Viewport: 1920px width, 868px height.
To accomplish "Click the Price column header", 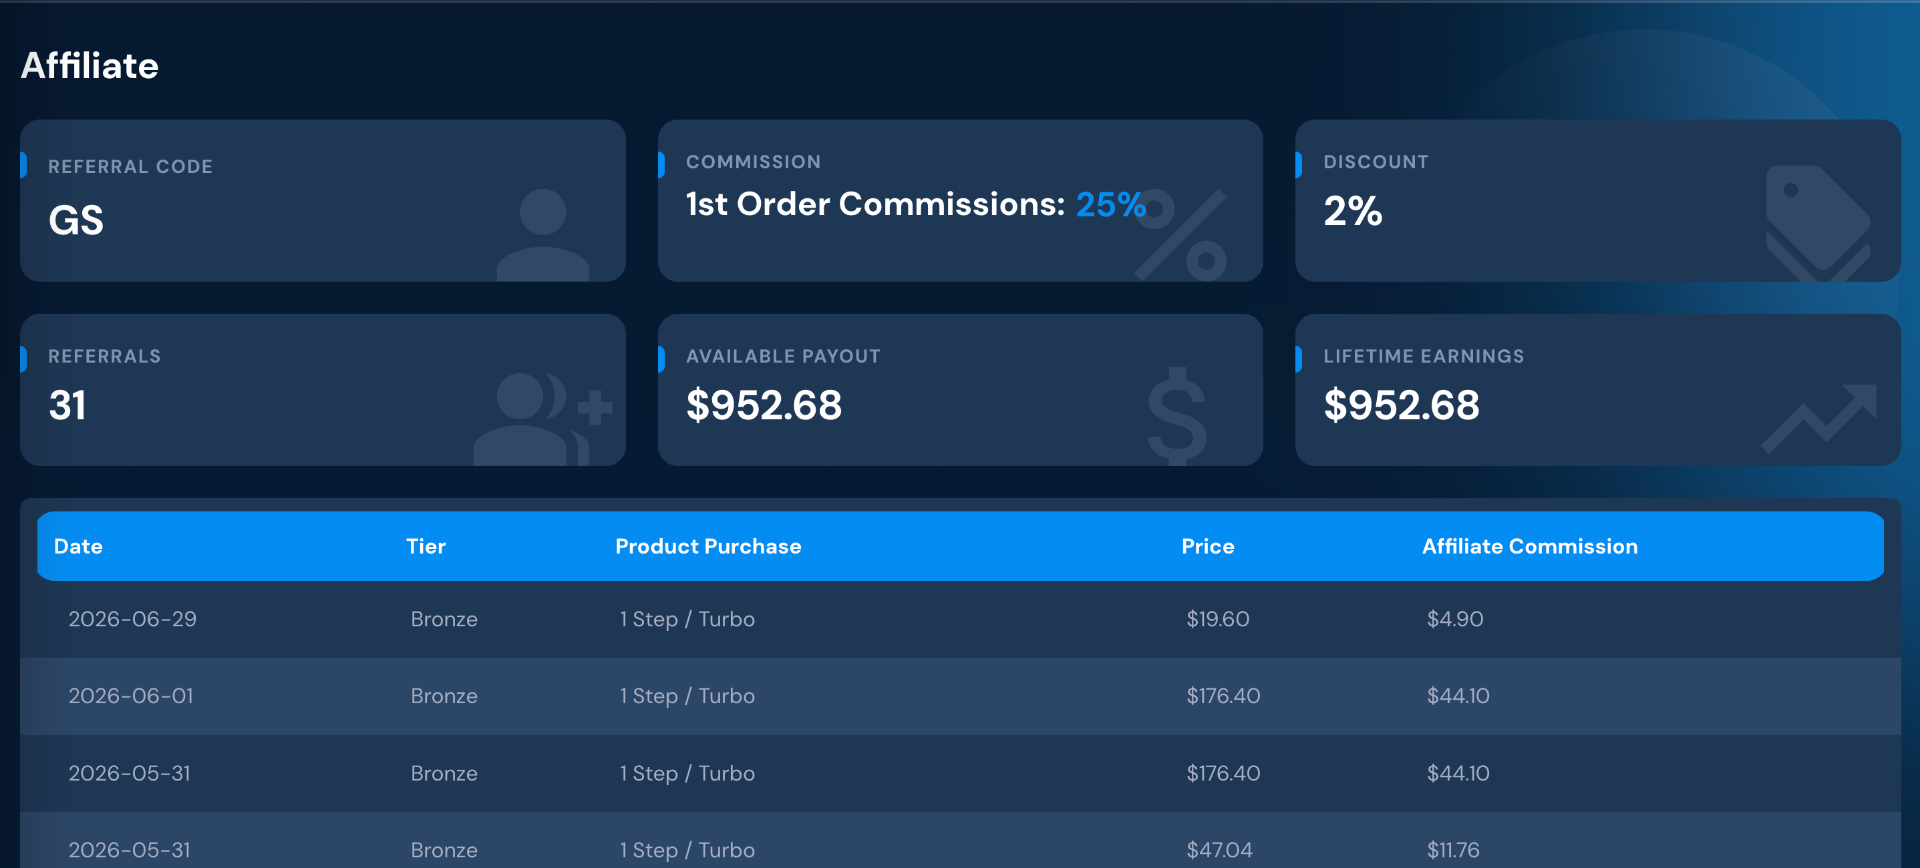I will tap(1208, 546).
